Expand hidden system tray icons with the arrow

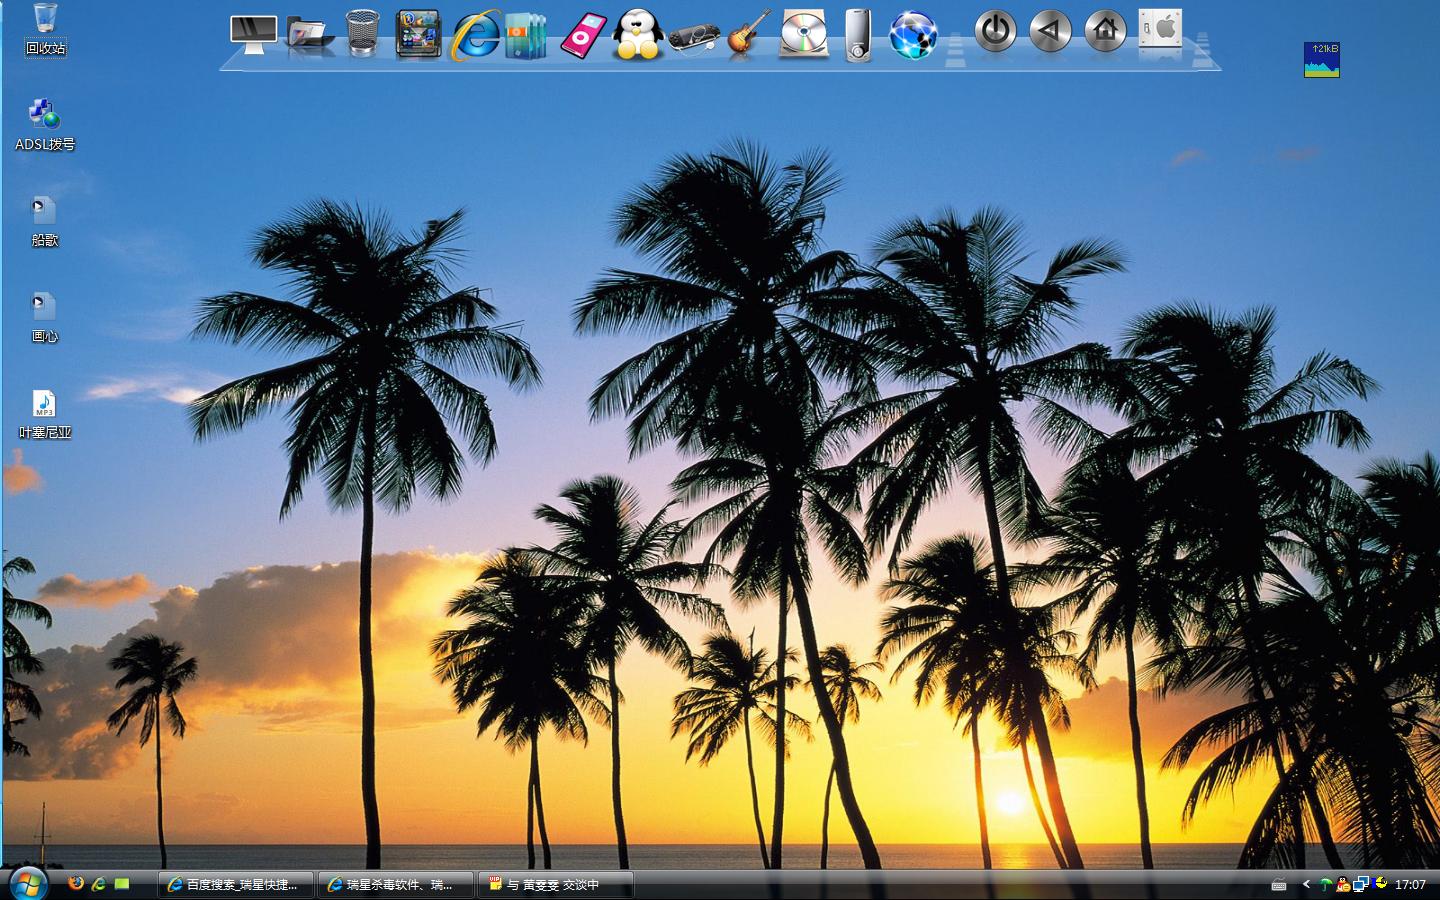(x=1306, y=884)
